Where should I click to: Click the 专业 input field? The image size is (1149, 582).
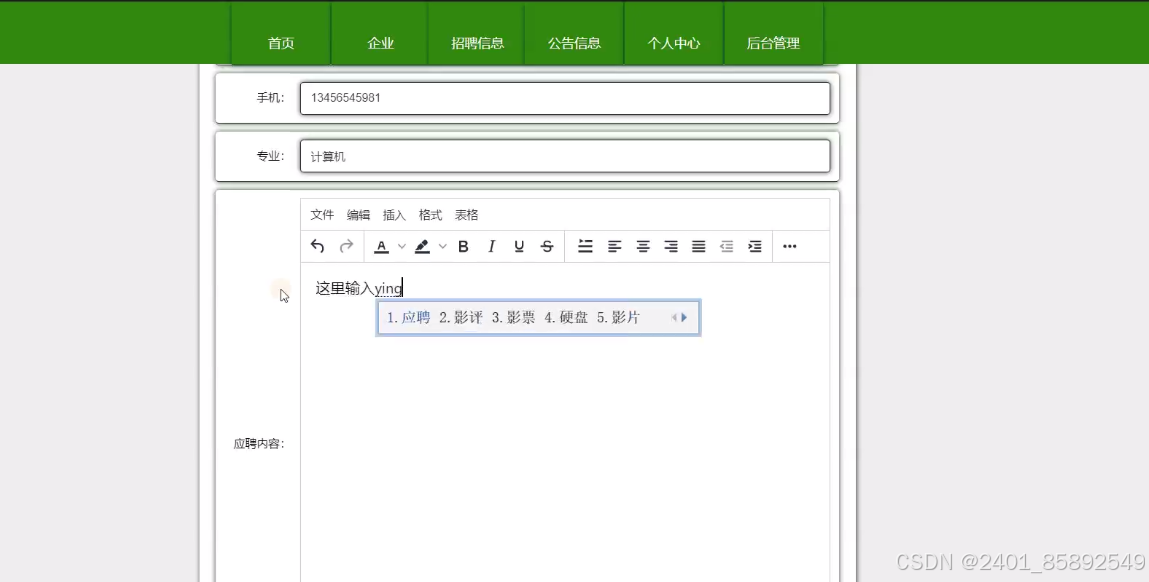[x=565, y=156]
